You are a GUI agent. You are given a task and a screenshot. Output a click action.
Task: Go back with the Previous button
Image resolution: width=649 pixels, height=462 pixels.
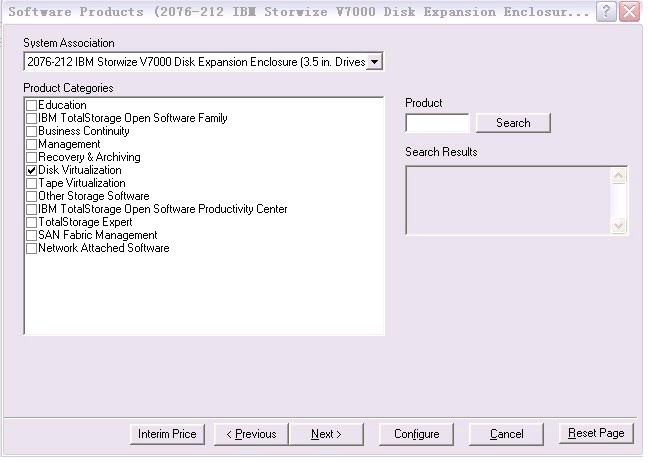point(251,434)
